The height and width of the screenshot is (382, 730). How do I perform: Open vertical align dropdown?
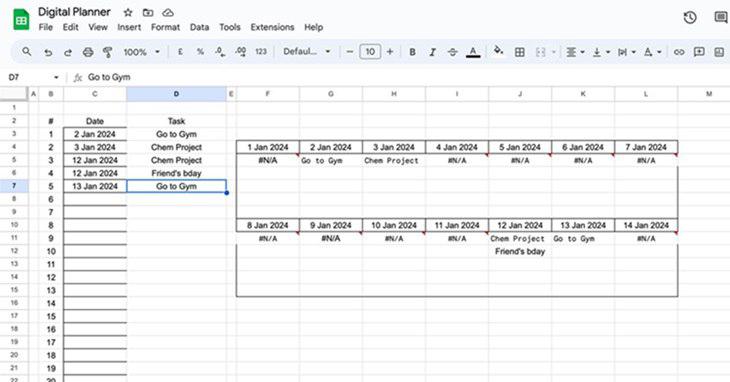tap(601, 52)
